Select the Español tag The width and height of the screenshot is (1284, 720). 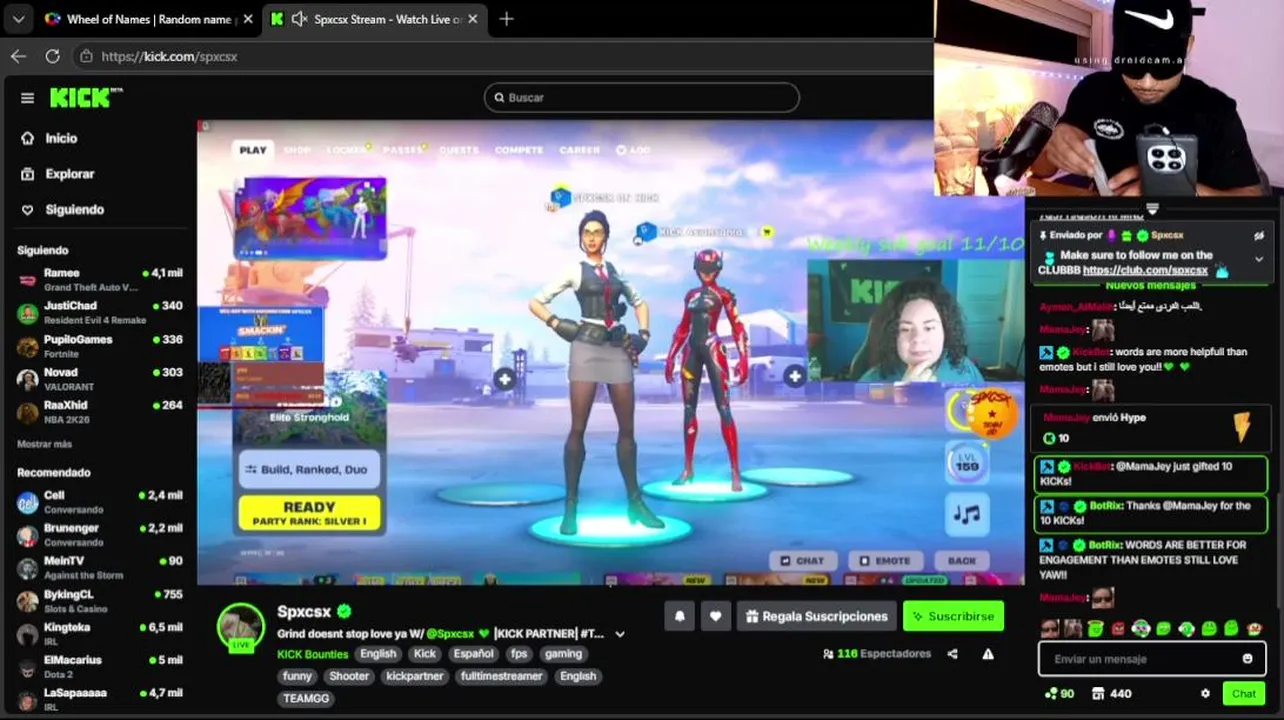tap(473, 654)
